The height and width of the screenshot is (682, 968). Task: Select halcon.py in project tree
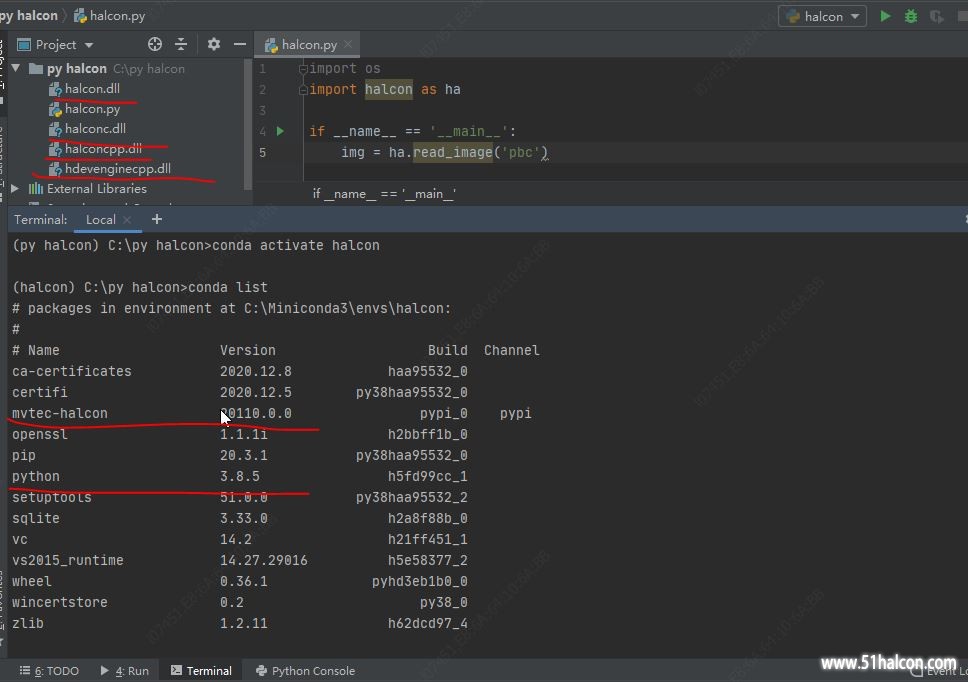[93, 109]
